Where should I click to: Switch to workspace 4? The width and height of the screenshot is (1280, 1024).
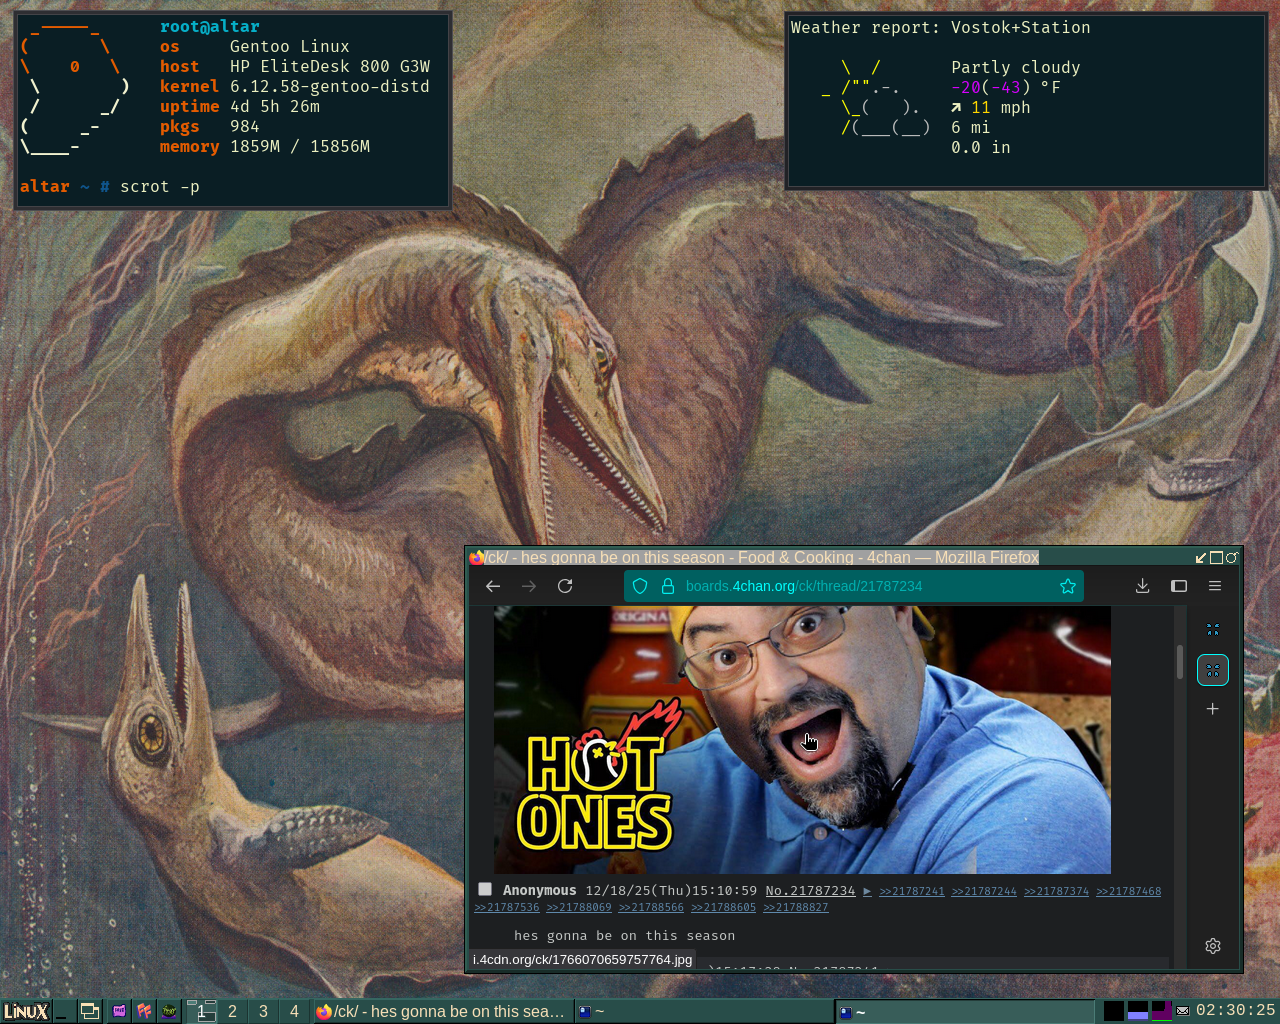(x=294, y=1011)
